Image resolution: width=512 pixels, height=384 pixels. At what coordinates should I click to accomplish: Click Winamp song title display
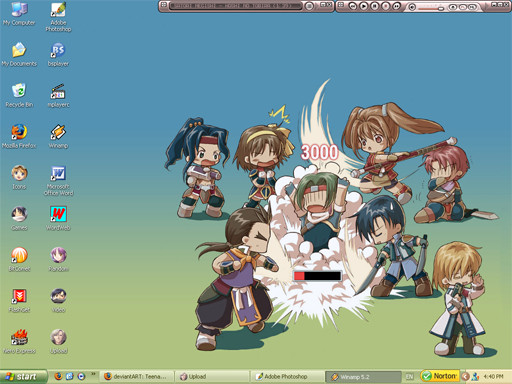point(235,6)
